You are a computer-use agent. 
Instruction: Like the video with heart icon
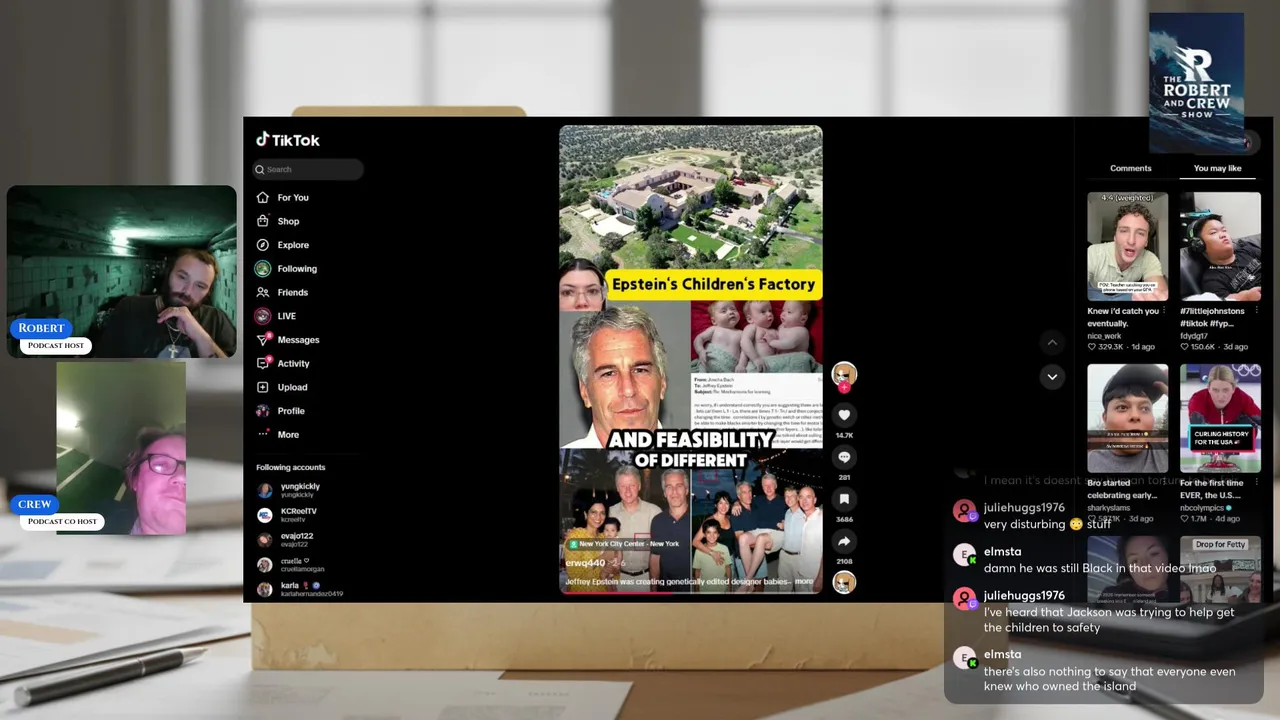pos(844,415)
